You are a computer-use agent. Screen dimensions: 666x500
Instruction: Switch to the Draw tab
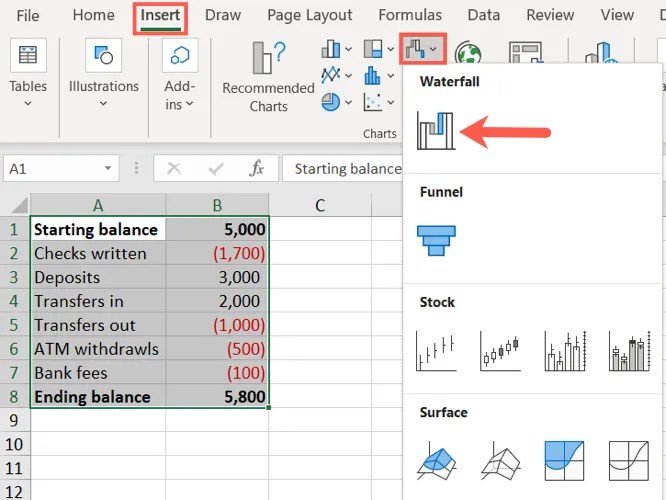pyautogui.click(x=223, y=15)
